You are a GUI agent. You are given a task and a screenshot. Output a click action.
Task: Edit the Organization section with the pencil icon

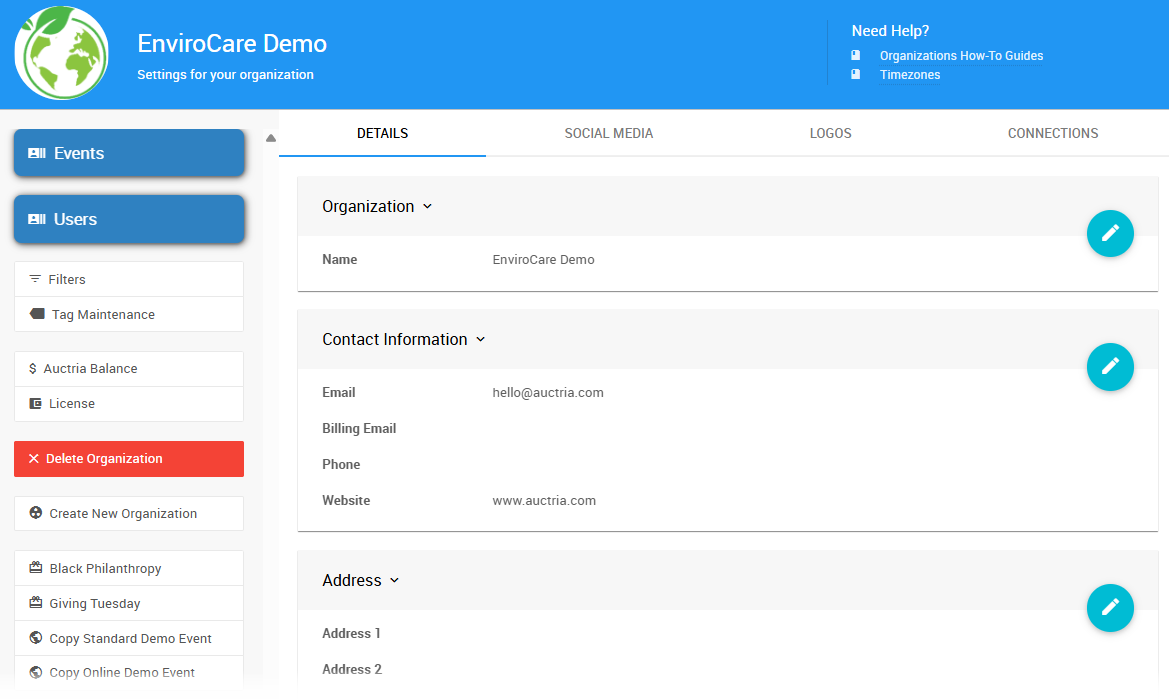[x=1110, y=233]
